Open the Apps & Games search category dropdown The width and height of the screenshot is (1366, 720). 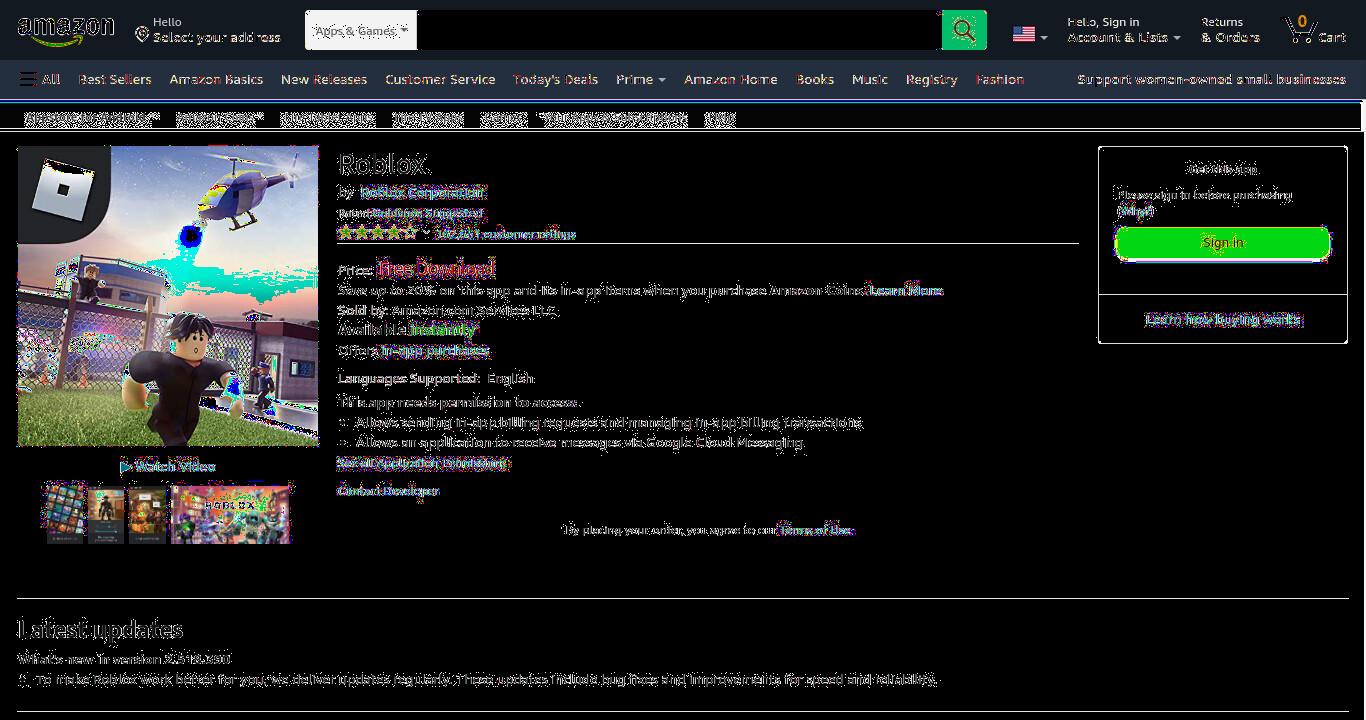point(361,30)
